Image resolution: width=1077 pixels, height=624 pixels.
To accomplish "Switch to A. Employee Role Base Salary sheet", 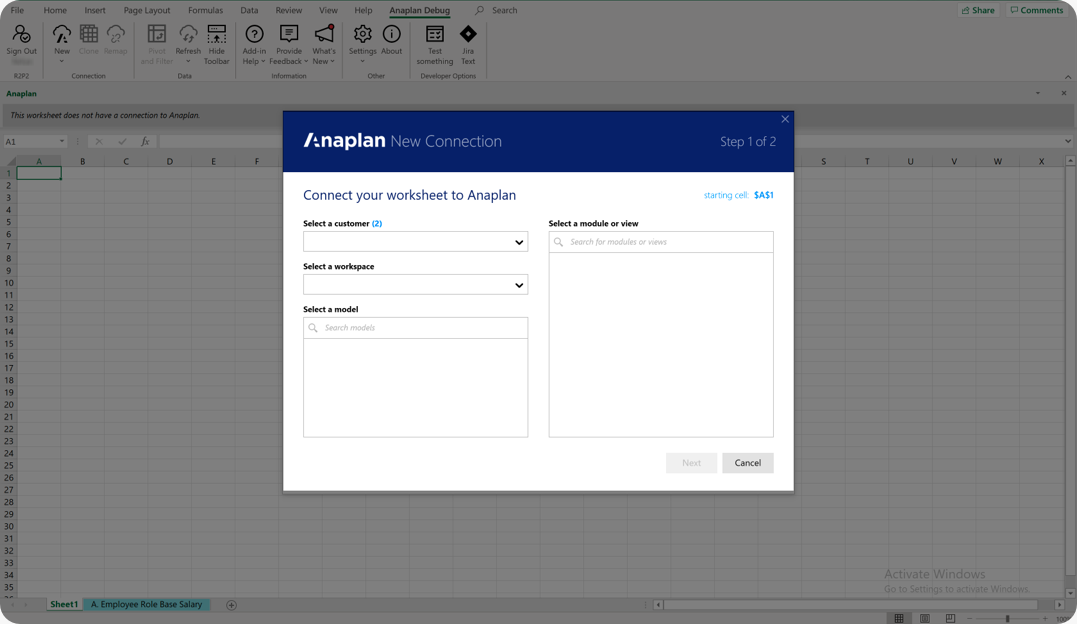I will (146, 605).
